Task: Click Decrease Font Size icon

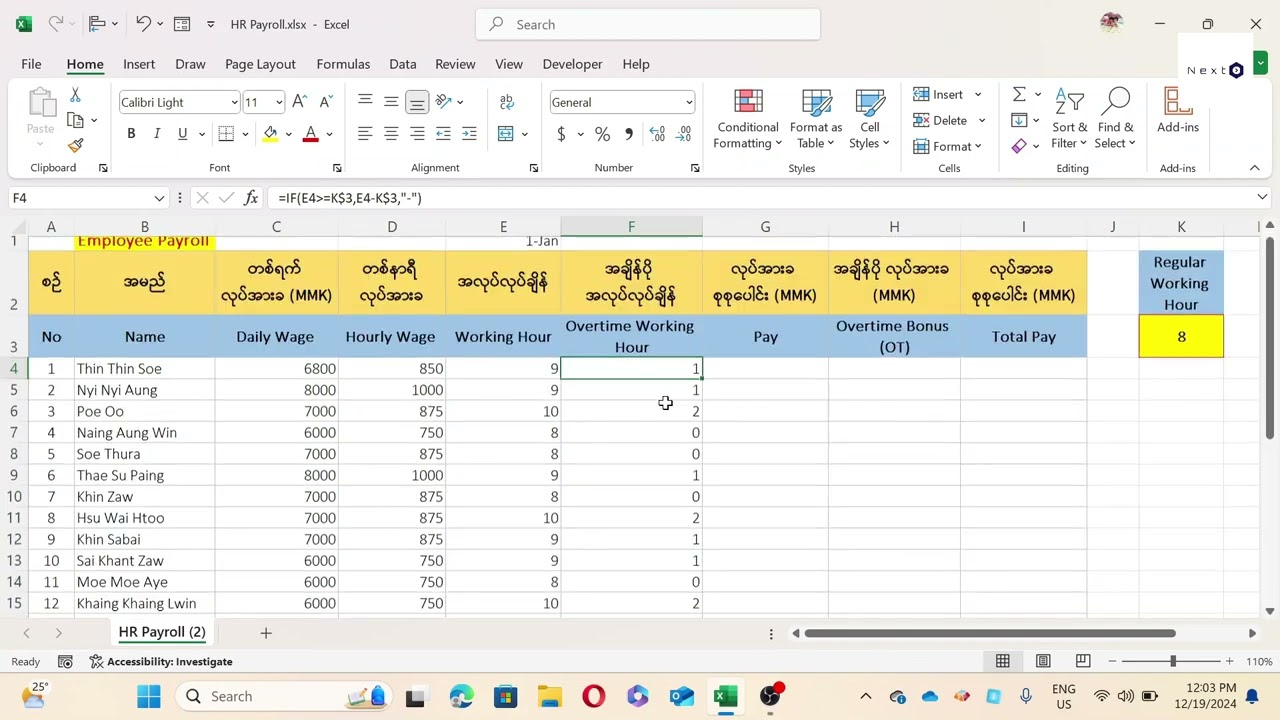Action: (326, 102)
